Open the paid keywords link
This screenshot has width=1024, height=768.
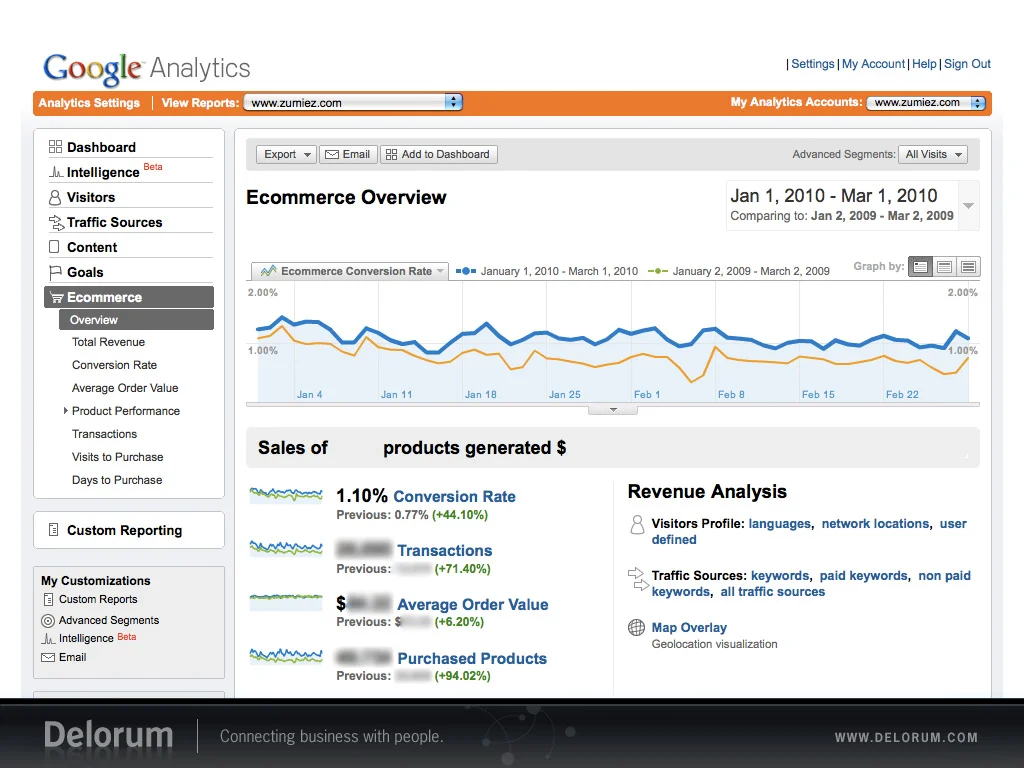(863, 576)
